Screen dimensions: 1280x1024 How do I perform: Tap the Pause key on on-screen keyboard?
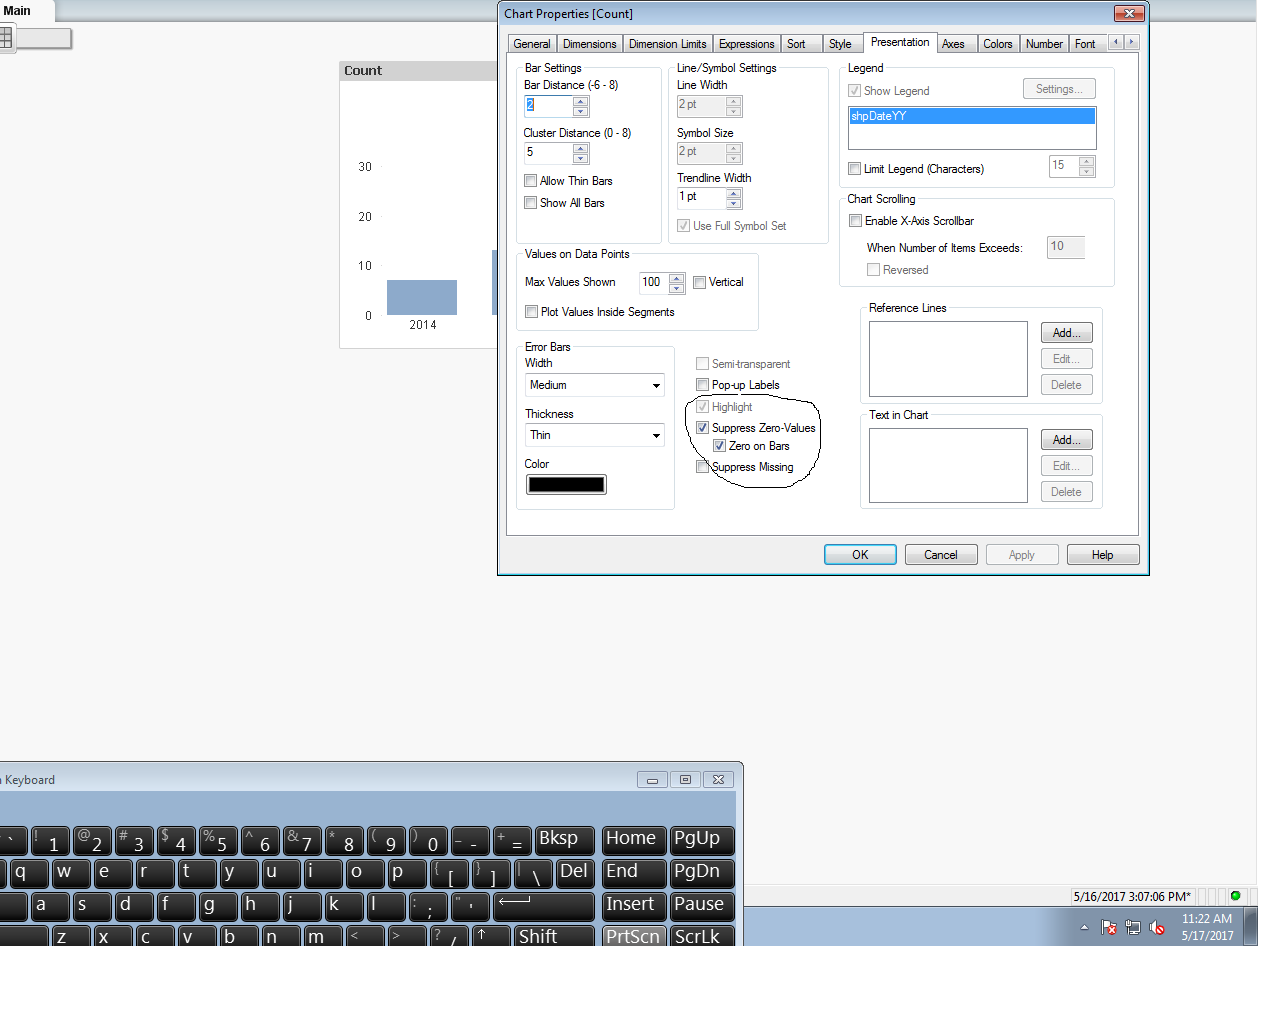point(702,906)
